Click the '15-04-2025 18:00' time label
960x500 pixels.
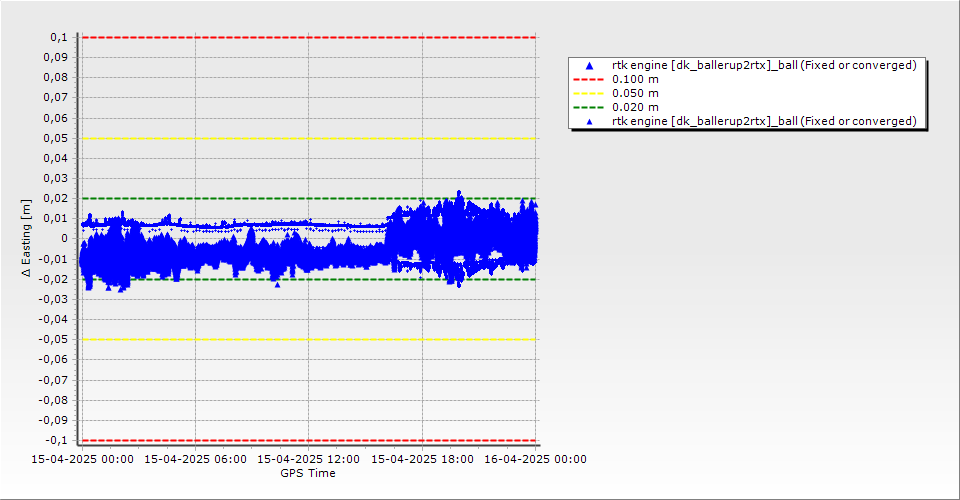pos(422,459)
